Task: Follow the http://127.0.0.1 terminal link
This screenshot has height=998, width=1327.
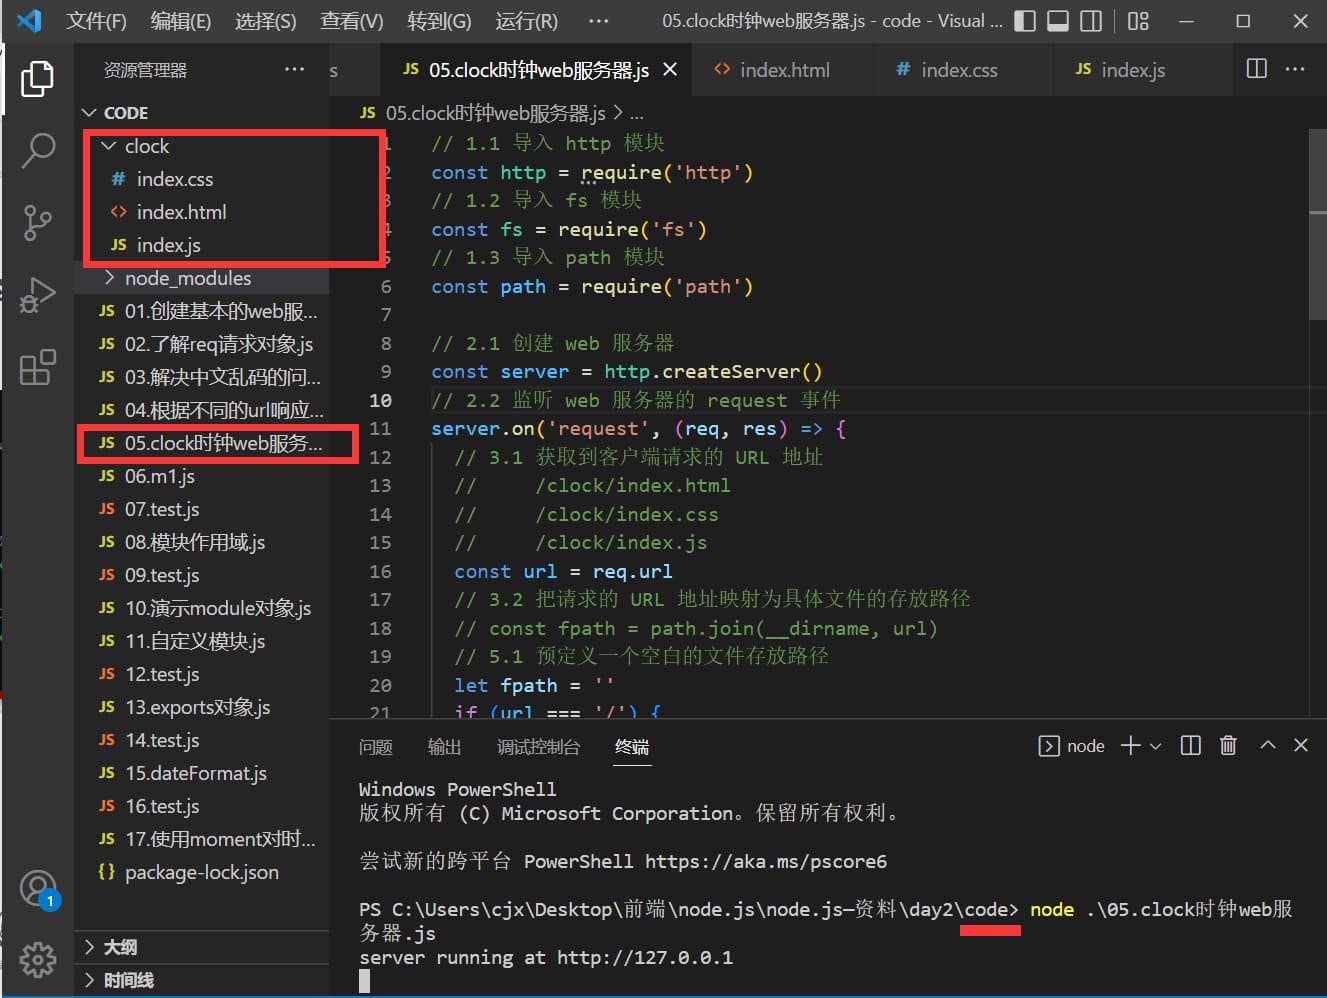Action: point(644,957)
